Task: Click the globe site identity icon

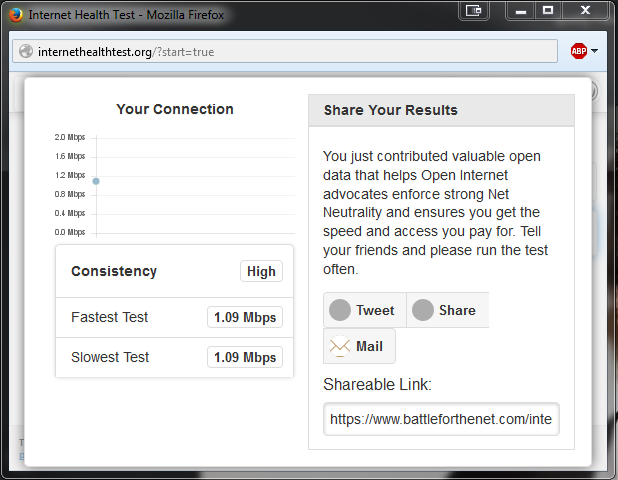Action: [26, 51]
